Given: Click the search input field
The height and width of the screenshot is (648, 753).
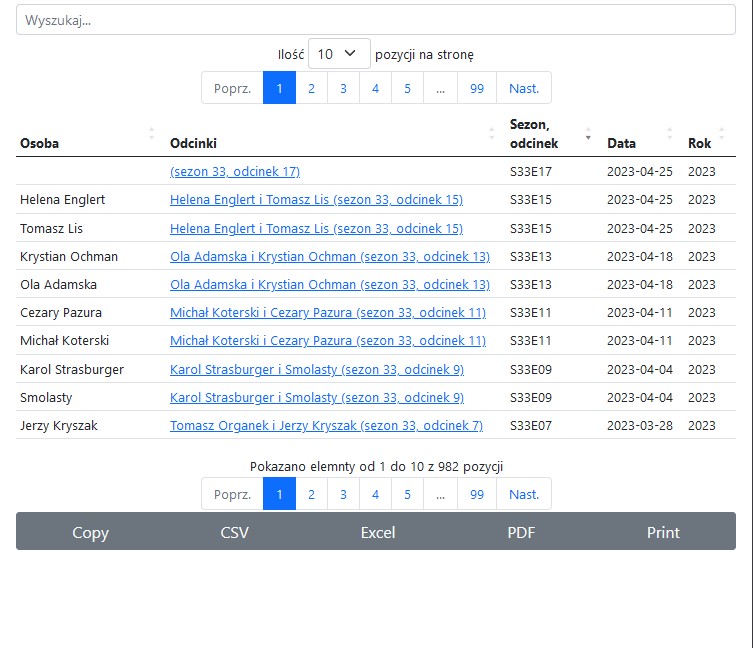Looking at the screenshot, I should (375, 20).
